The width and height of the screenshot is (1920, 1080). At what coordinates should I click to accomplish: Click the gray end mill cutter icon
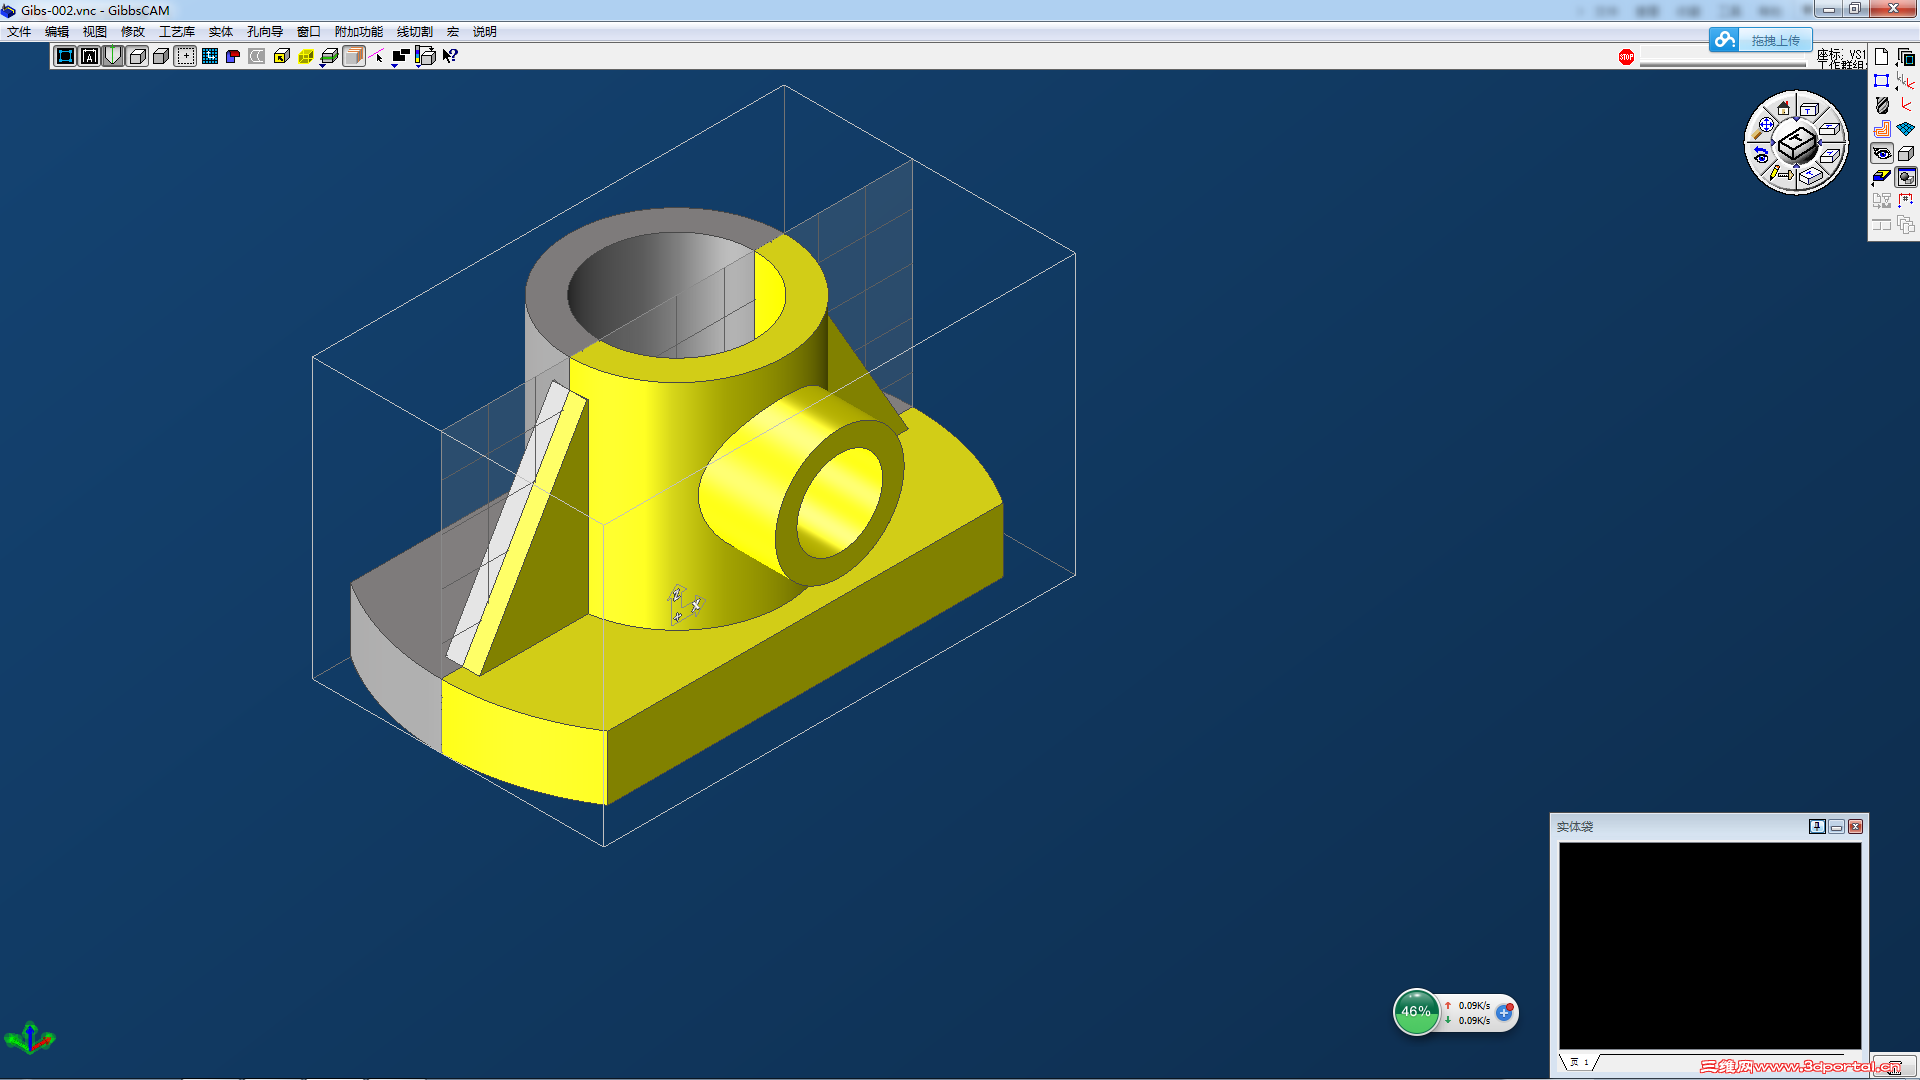tap(1882, 105)
